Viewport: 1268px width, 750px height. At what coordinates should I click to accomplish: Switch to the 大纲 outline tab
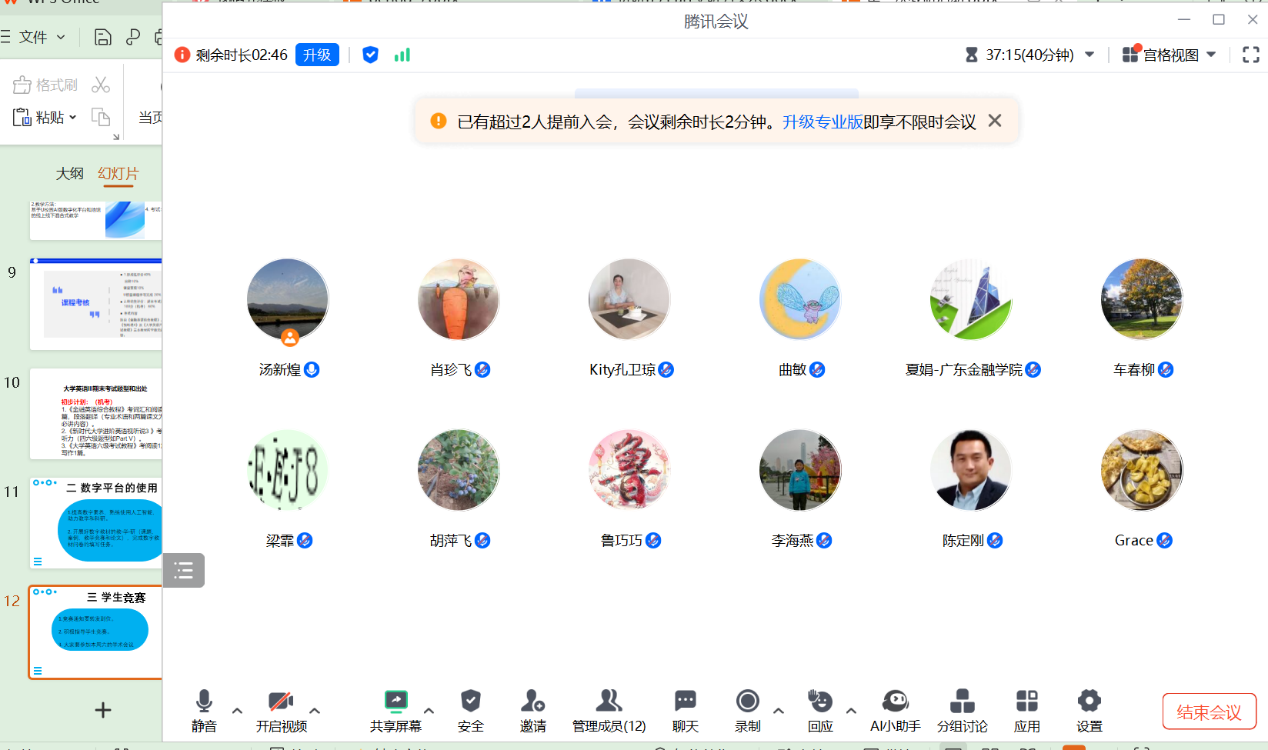pyautogui.click(x=69, y=173)
